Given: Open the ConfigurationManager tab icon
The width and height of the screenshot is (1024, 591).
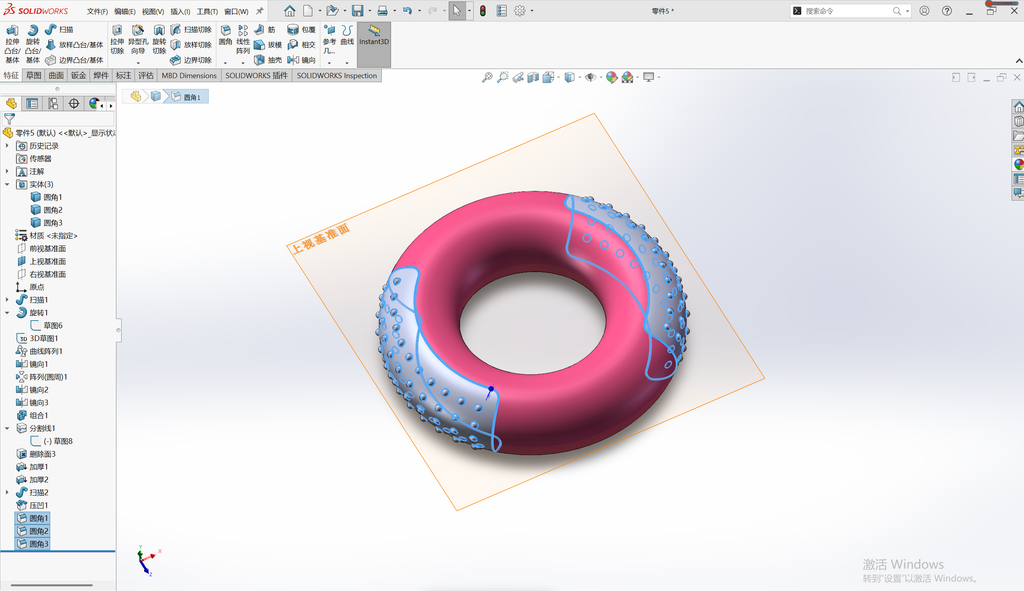Looking at the screenshot, I should [x=53, y=103].
